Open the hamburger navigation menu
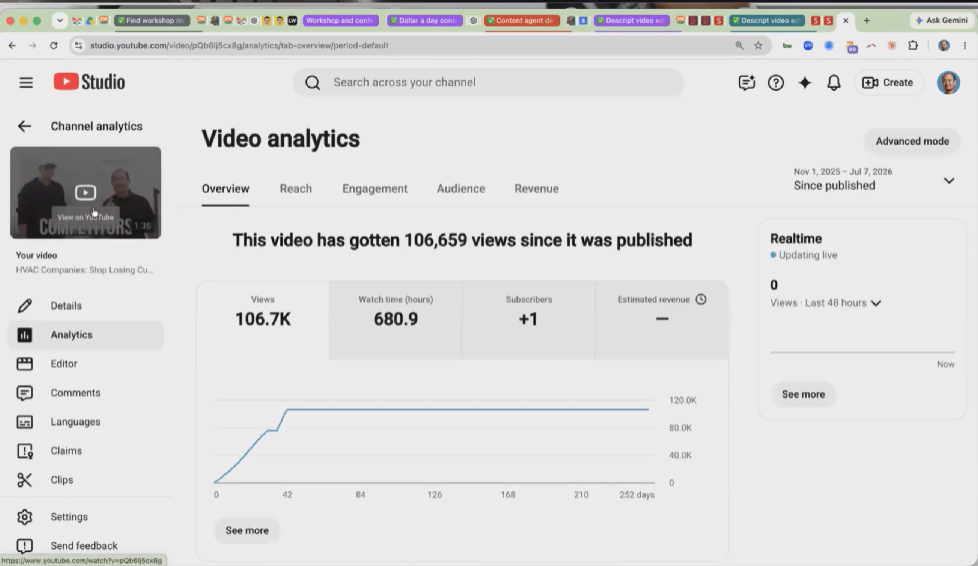Screen dimensions: 978x566 pyautogui.click(x=26, y=82)
